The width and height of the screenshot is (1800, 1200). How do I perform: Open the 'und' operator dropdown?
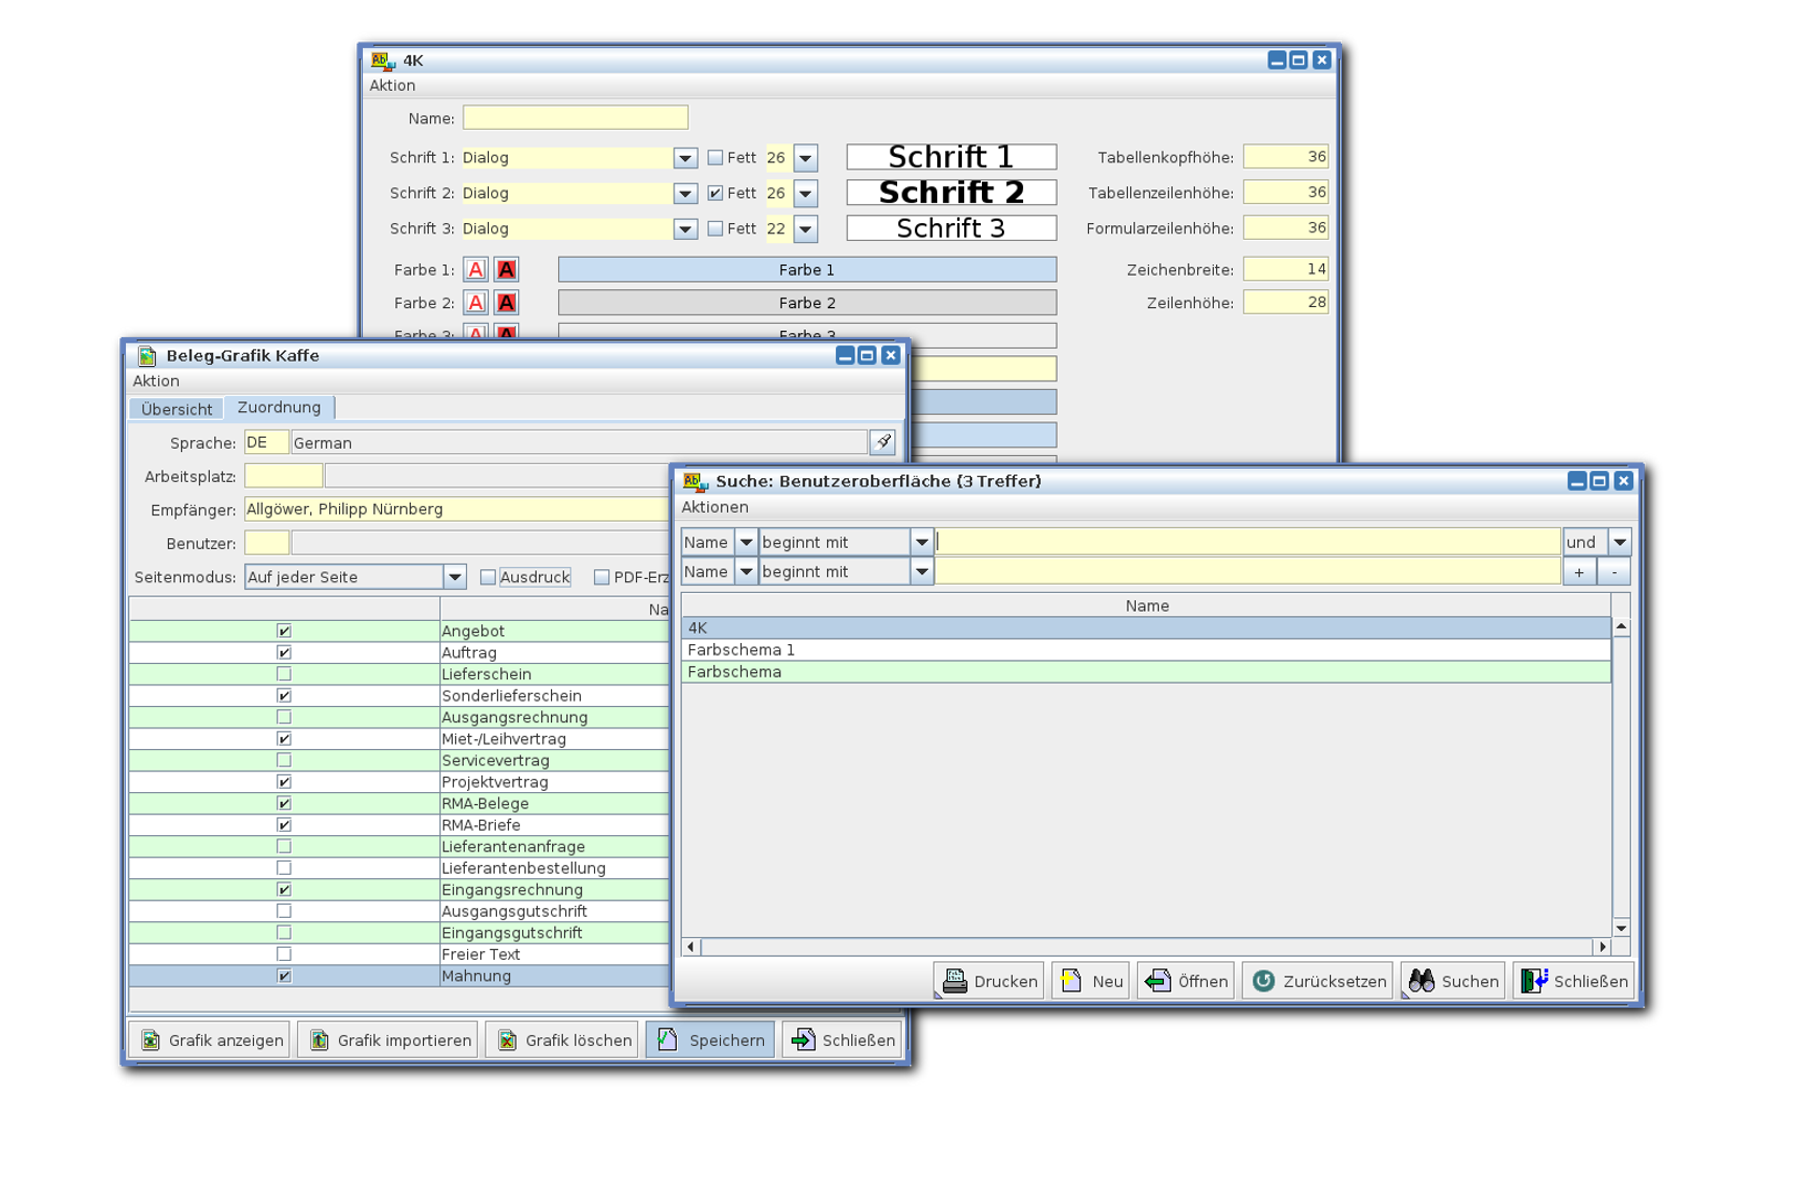[1619, 542]
